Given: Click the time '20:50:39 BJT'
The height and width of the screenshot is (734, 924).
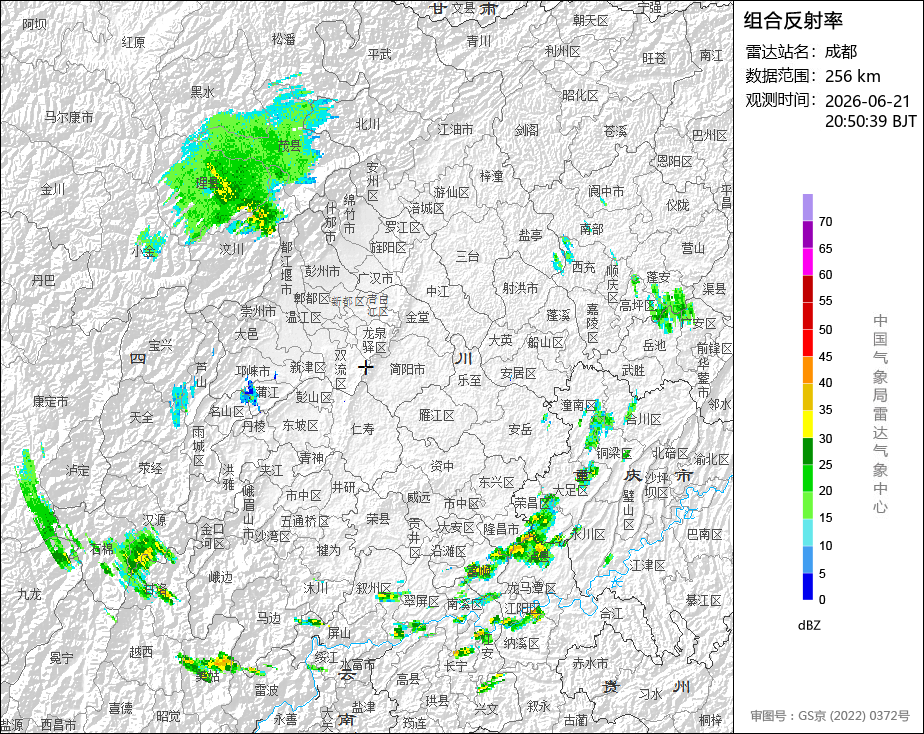Looking at the screenshot, I should [x=870, y=121].
